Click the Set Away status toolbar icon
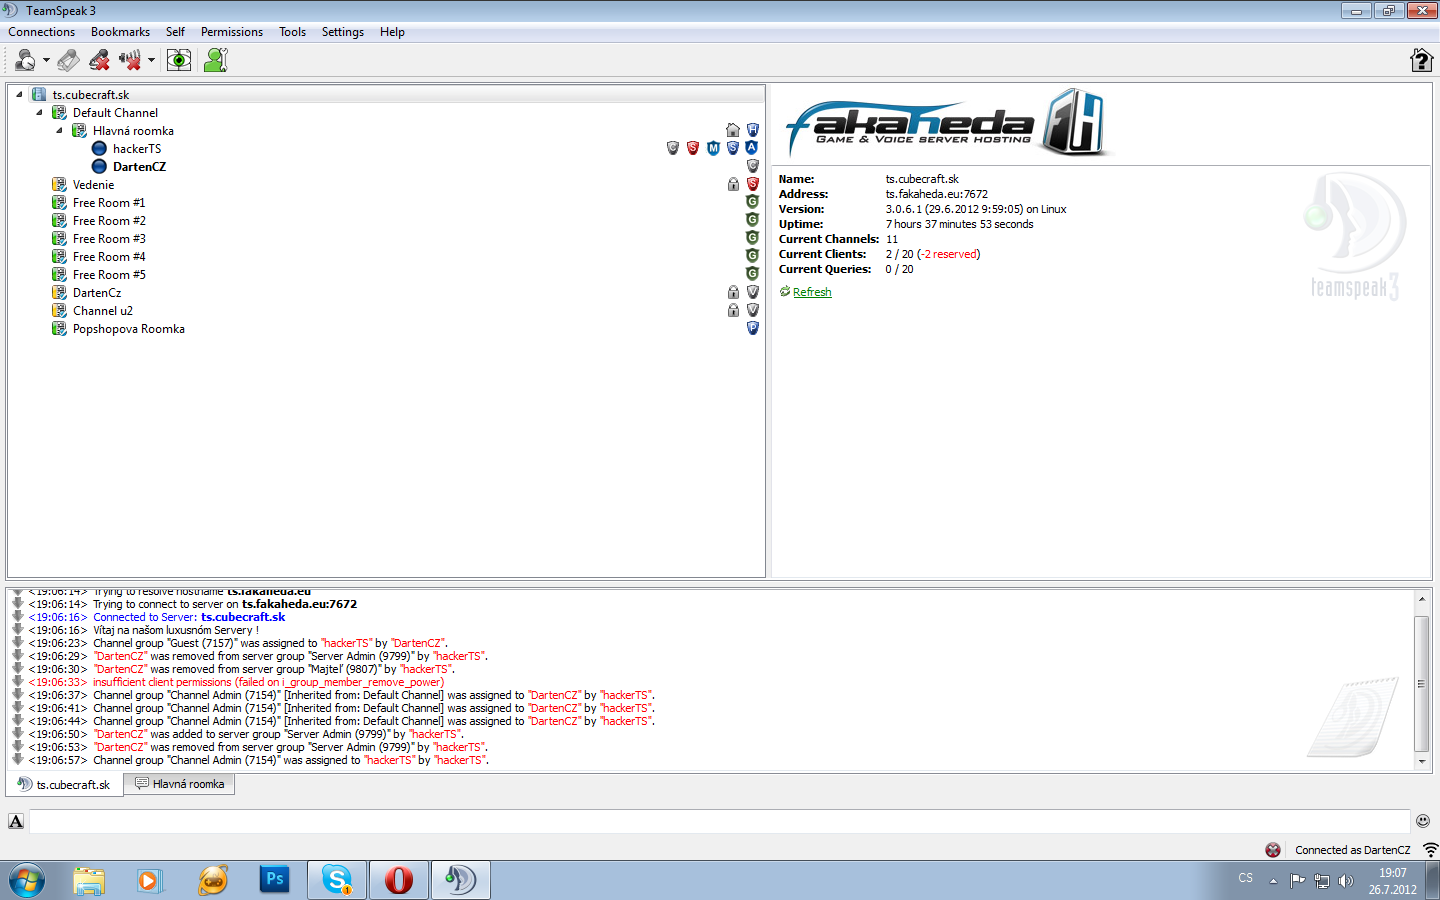The height and width of the screenshot is (900, 1440). click(23, 61)
